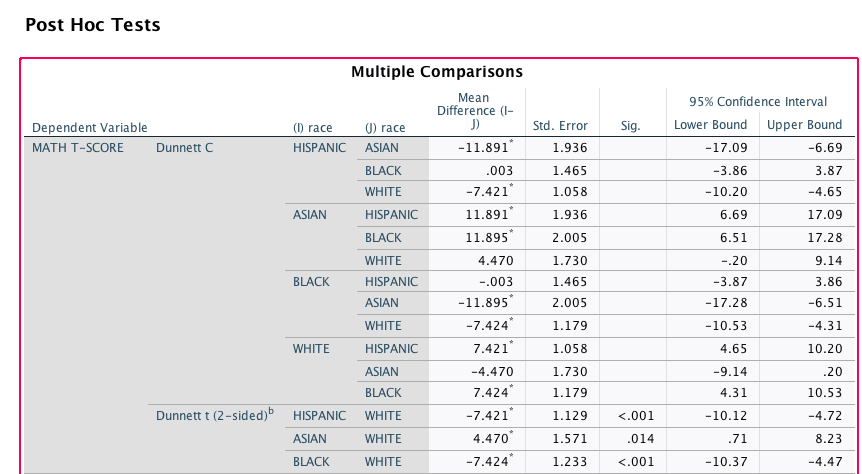This screenshot has height=474, width=862.
Task: Click the Dependent Variable column header
Action: click(x=90, y=128)
